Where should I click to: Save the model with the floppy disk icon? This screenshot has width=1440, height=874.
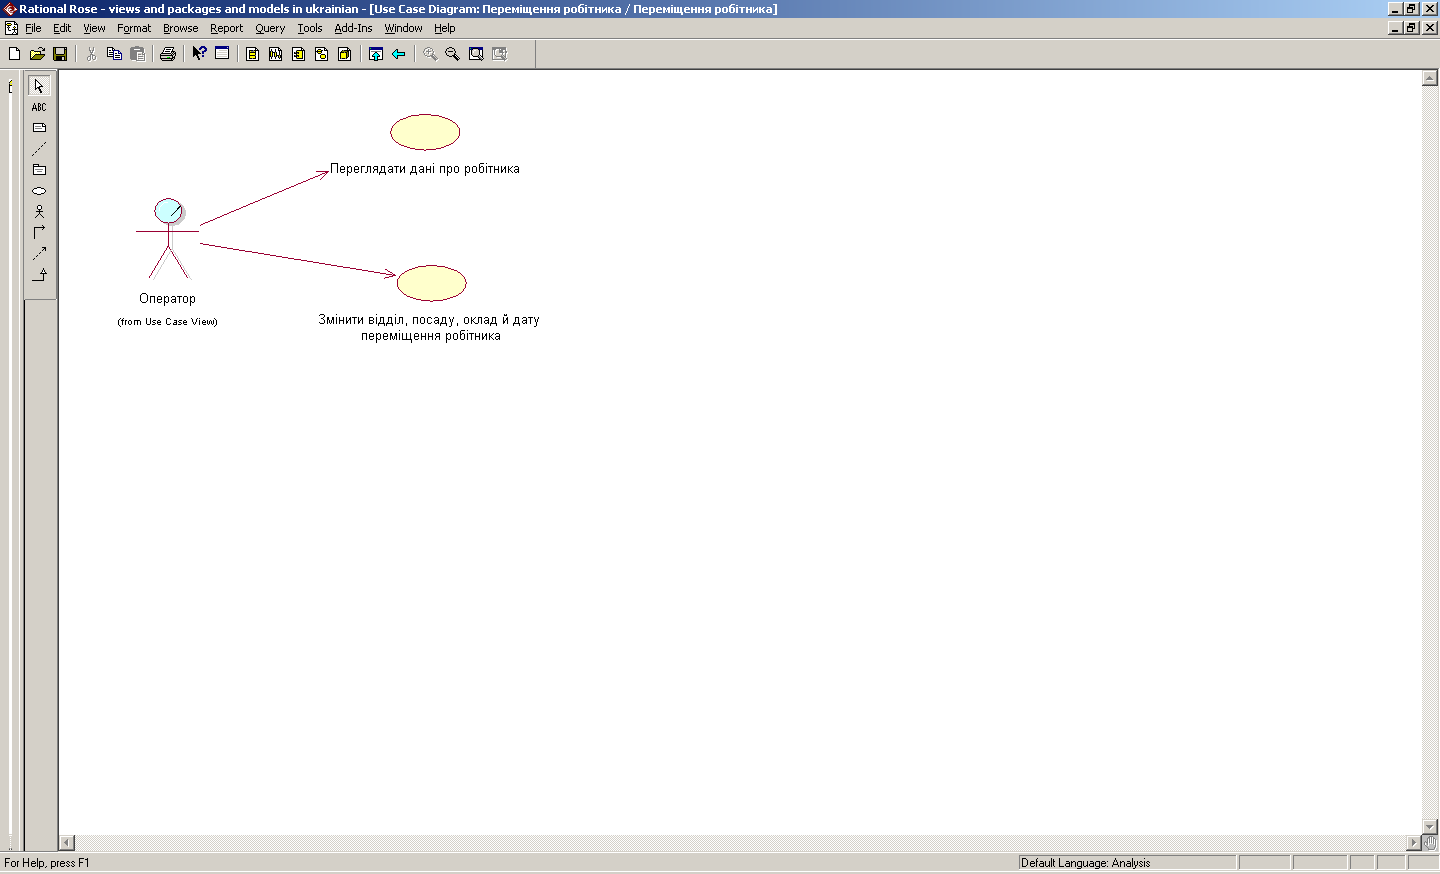pos(60,54)
